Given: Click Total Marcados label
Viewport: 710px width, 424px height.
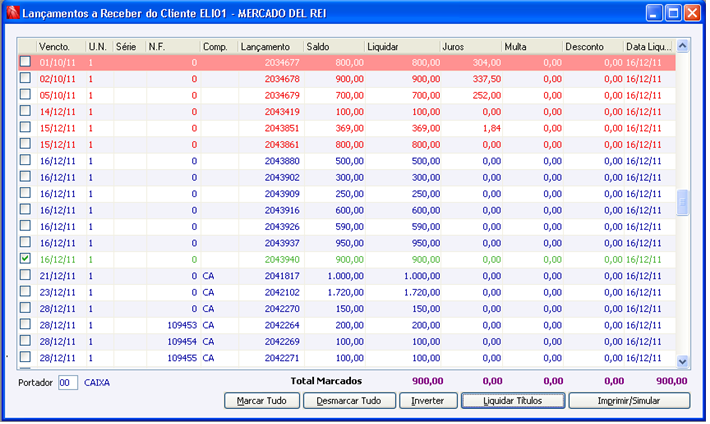Looking at the screenshot, I should [326, 381].
